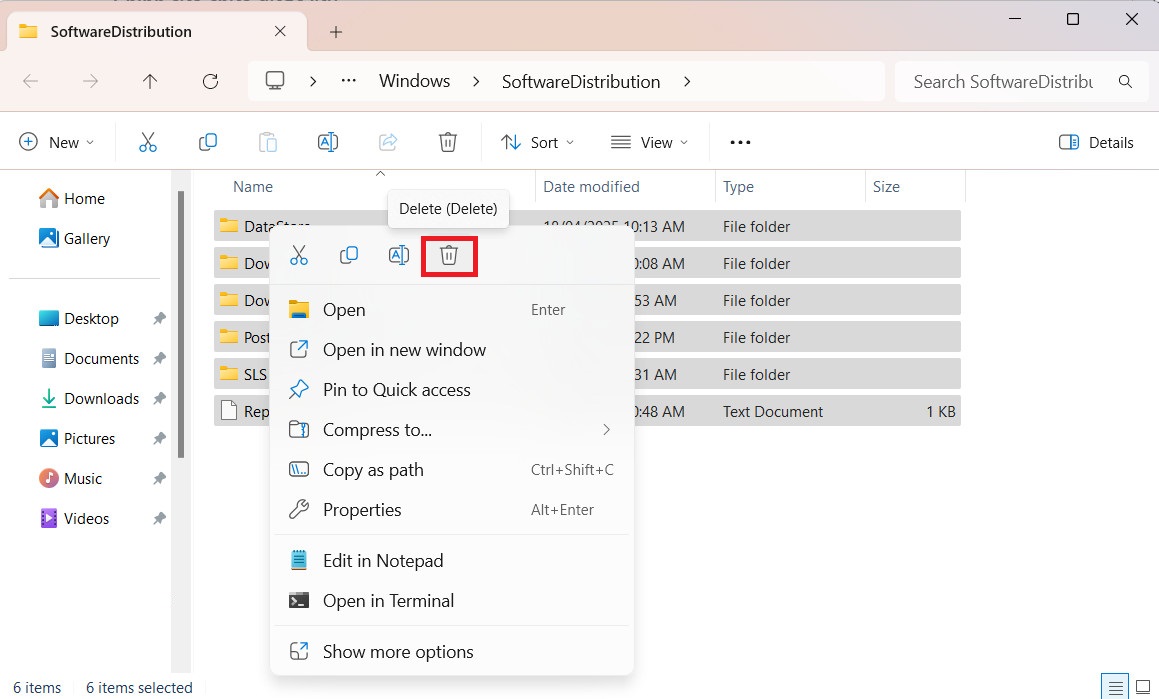Click the Delete trash icon in context menu
Viewport: 1159px width, 699px height.
449,256
